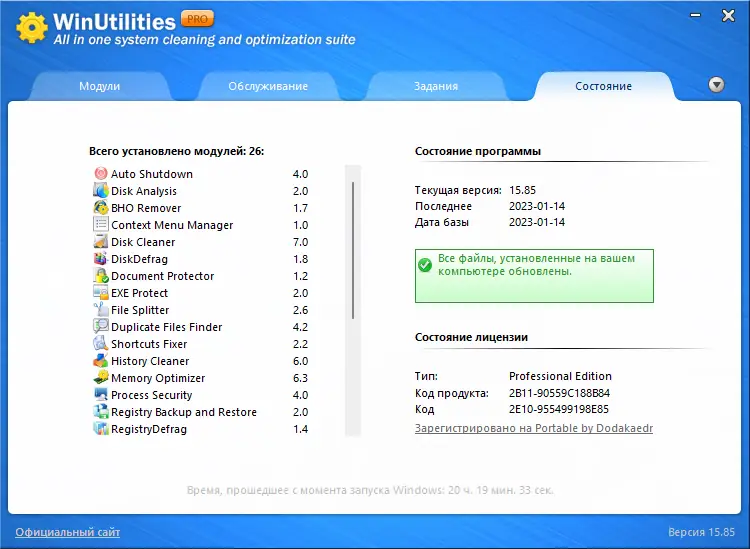Open the round dropdown arrow menu
Image resolution: width=750 pixels, height=549 pixels.
pyautogui.click(x=716, y=85)
